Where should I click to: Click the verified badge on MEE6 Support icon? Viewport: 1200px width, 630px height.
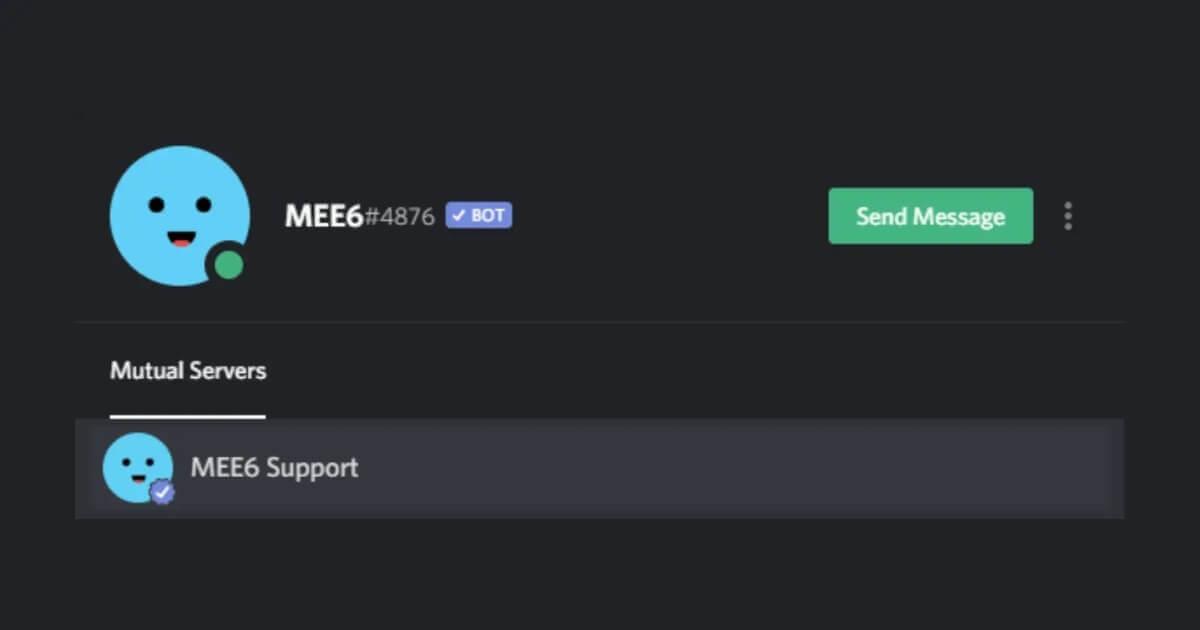[162, 492]
